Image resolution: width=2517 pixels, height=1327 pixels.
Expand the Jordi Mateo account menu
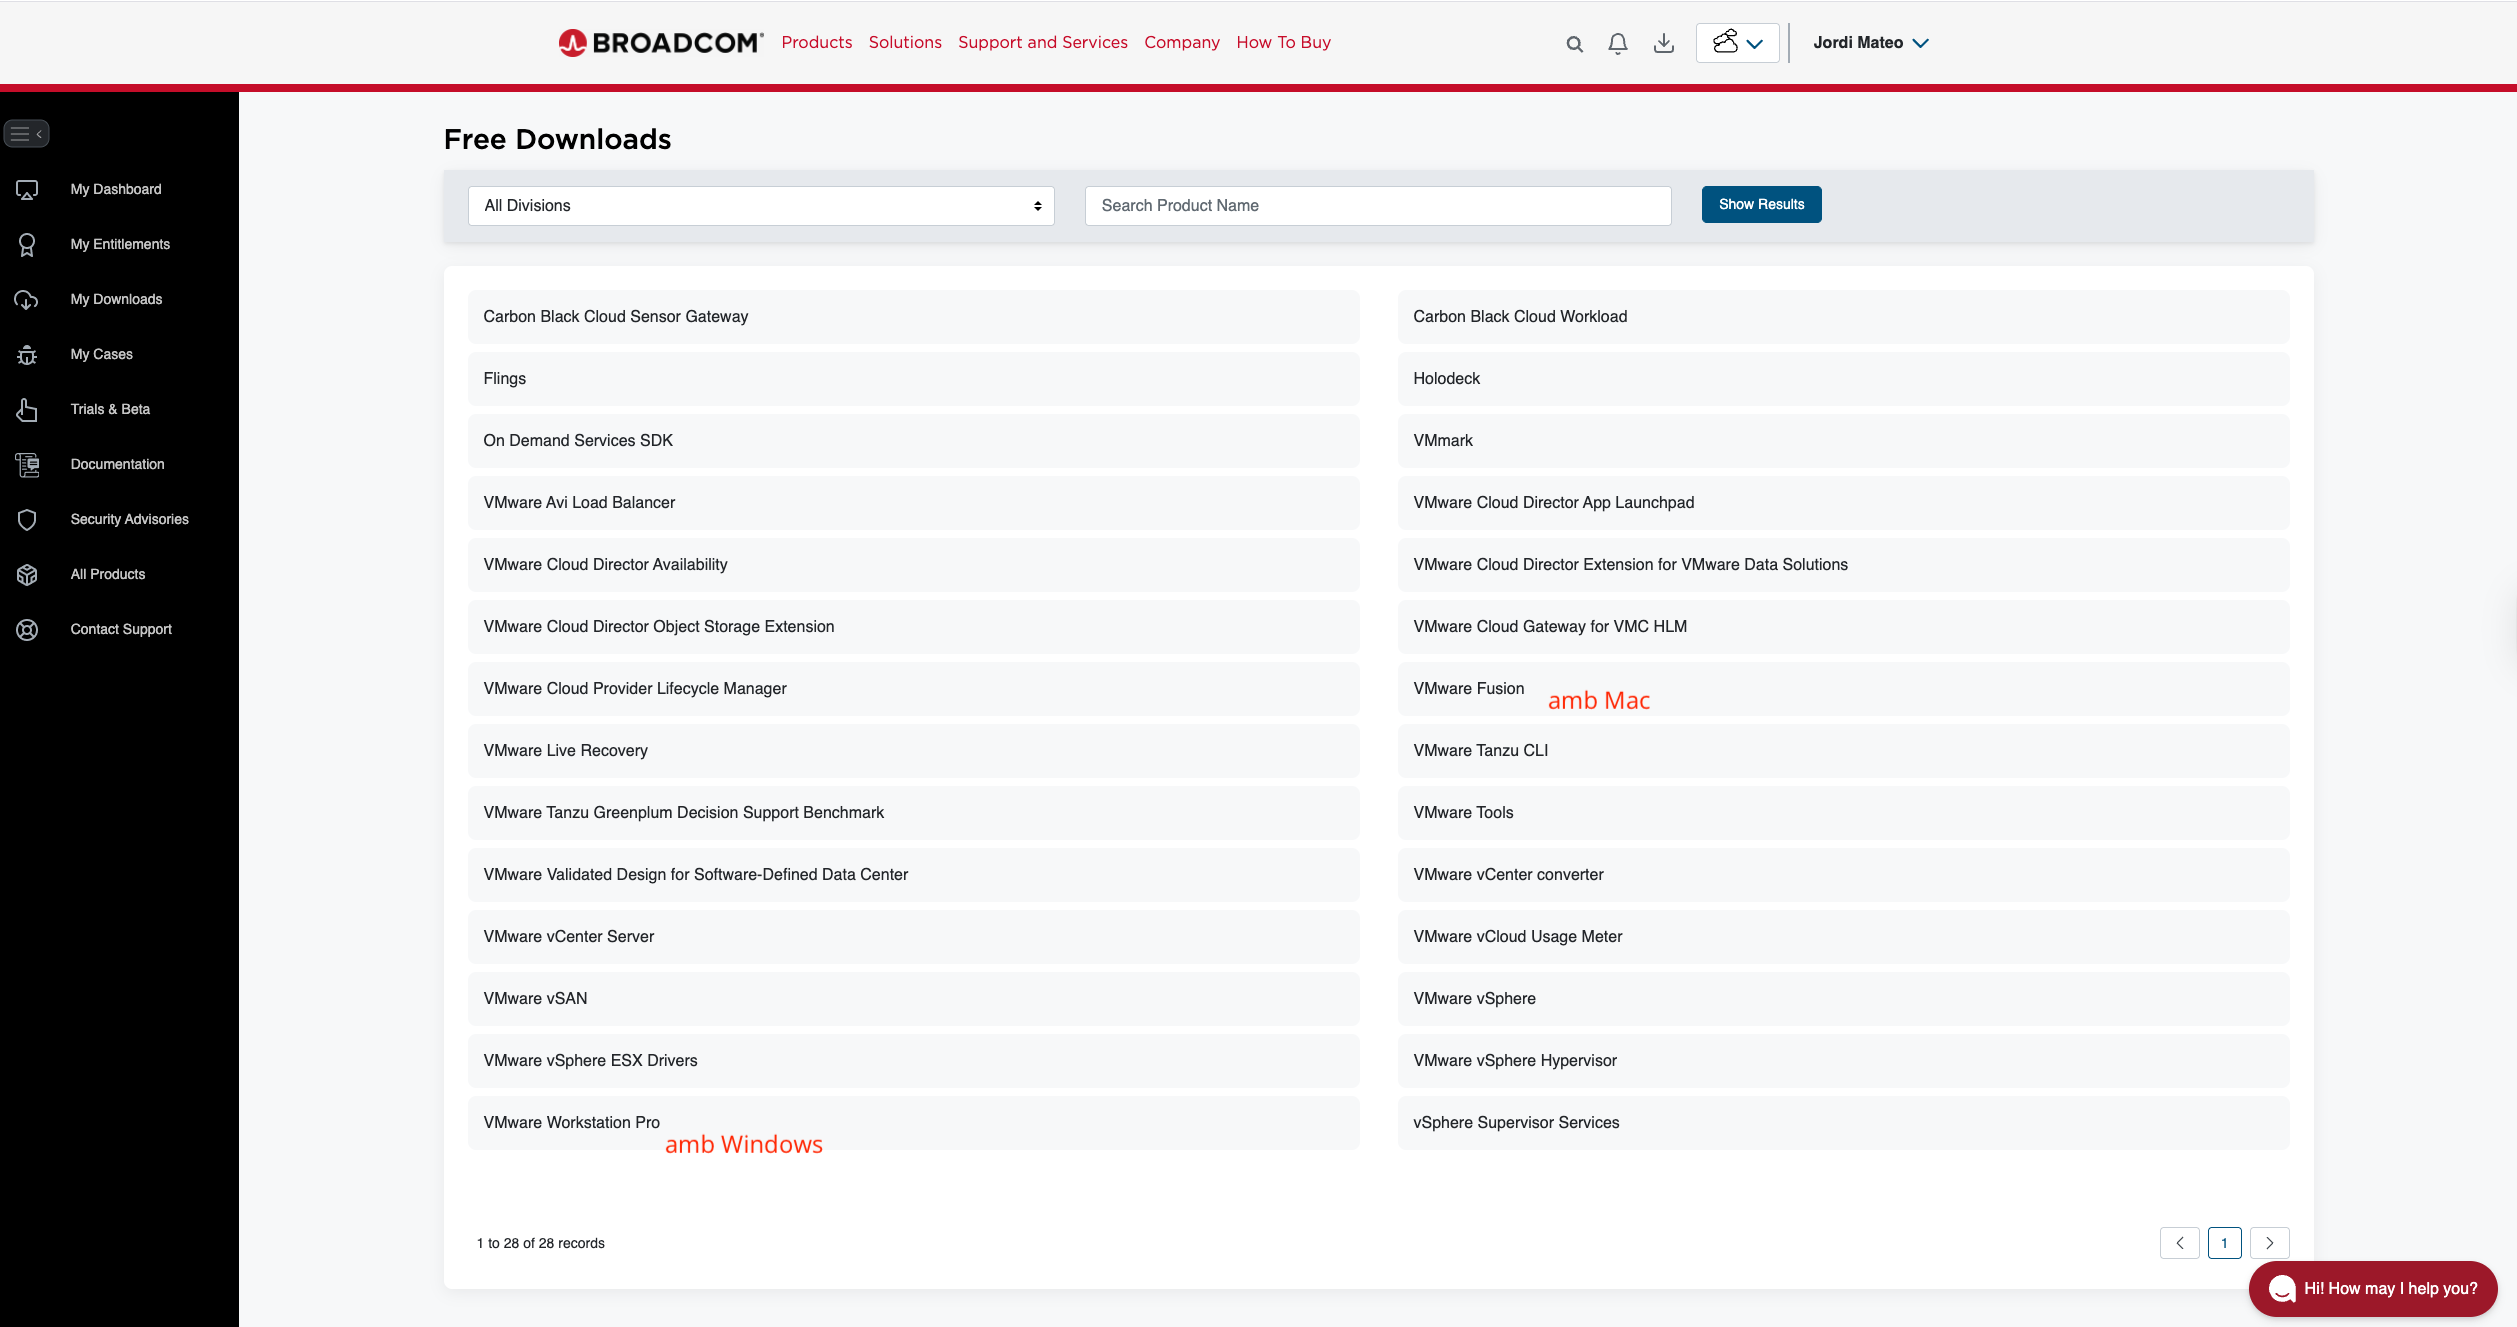point(1870,43)
